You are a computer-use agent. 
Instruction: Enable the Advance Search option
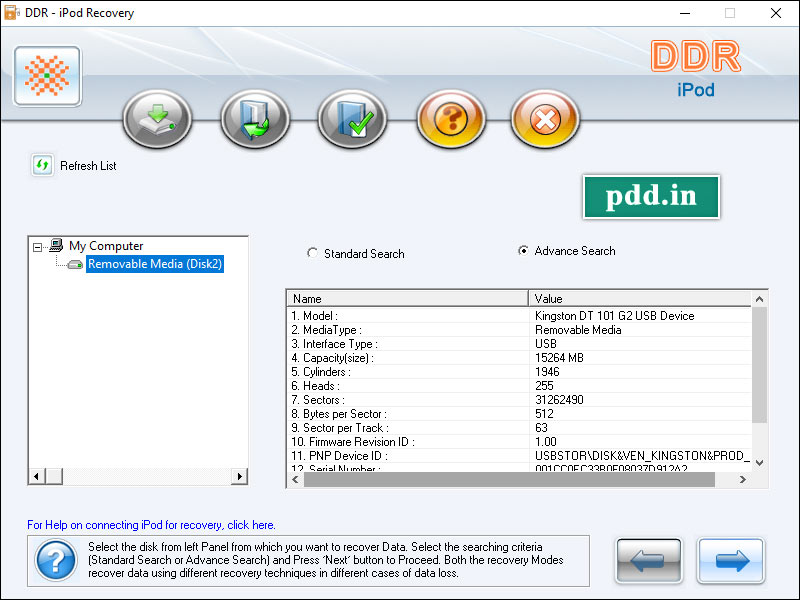(522, 251)
